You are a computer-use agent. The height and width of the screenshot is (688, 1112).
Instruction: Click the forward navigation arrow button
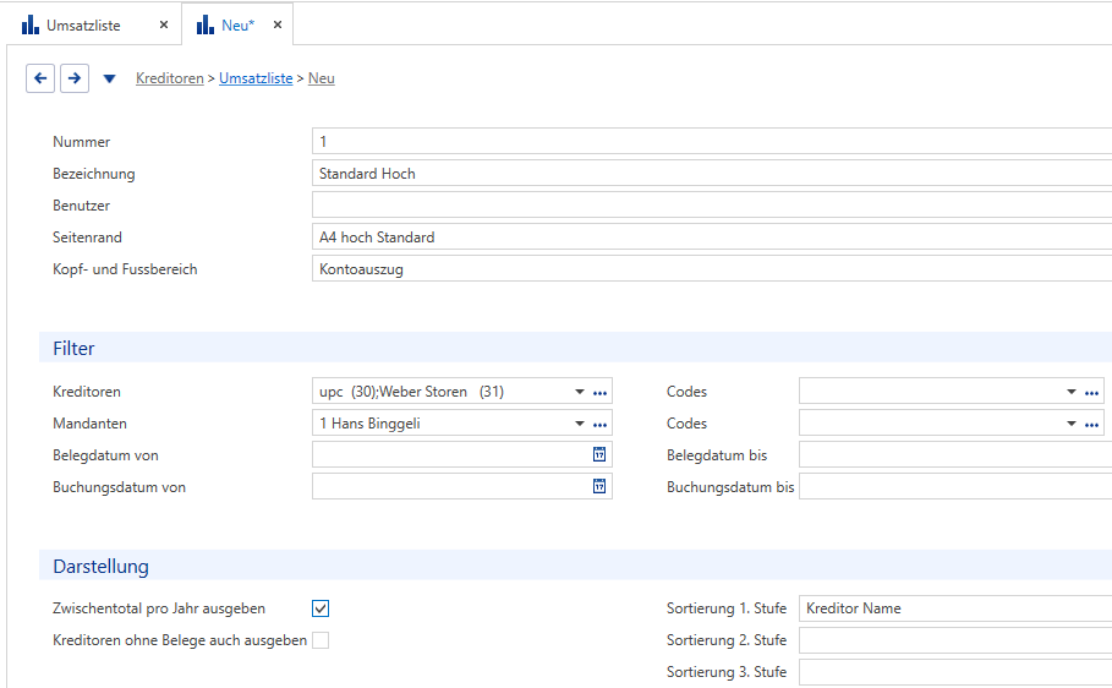pyautogui.click(x=74, y=78)
